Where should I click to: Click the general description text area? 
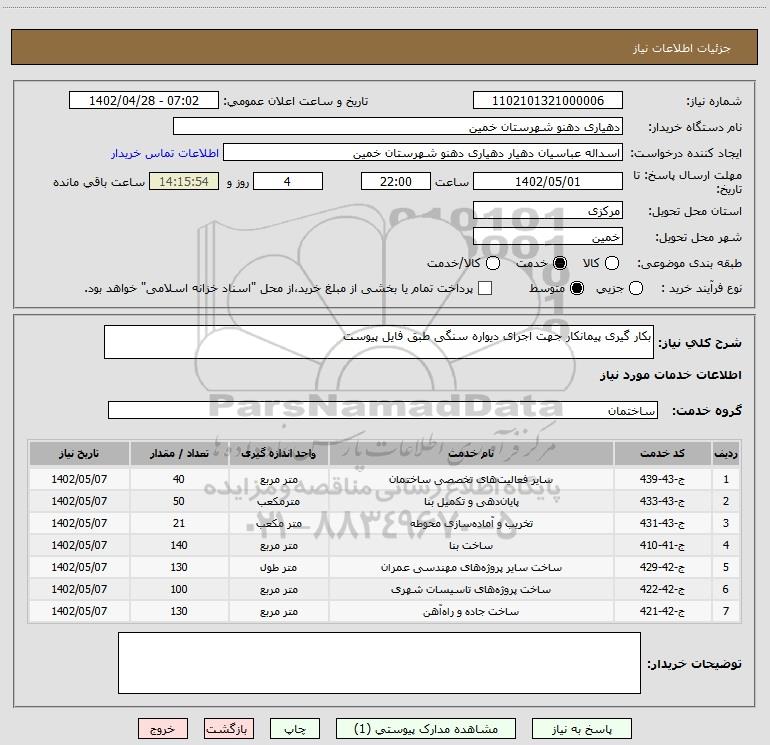pyautogui.click(x=379, y=342)
